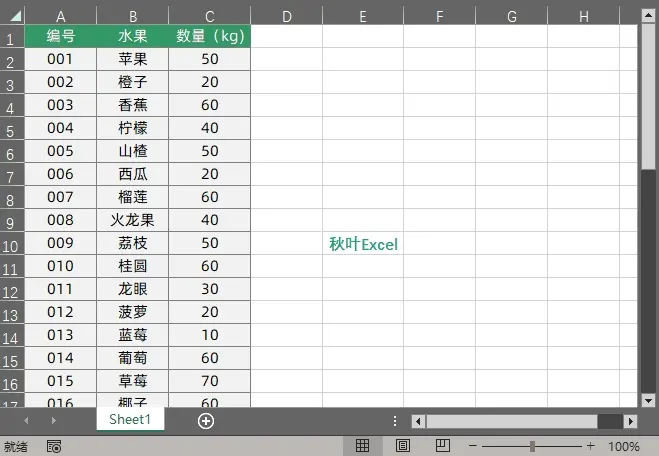
Task: Select column E header
Action: [x=363, y=16]
